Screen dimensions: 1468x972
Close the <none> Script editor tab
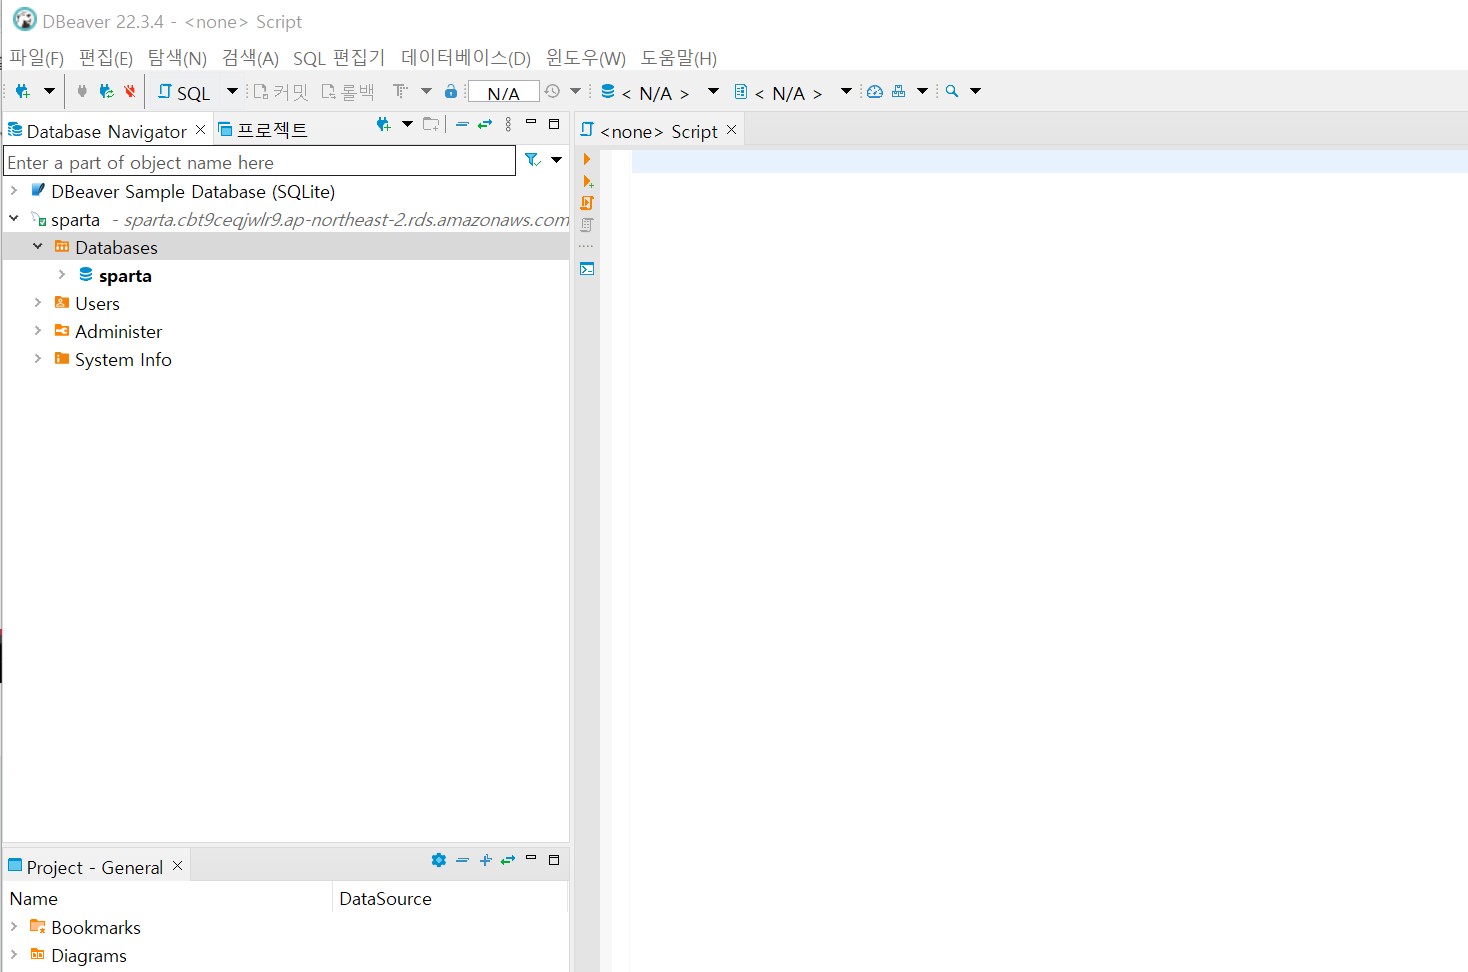click(731, 130)
